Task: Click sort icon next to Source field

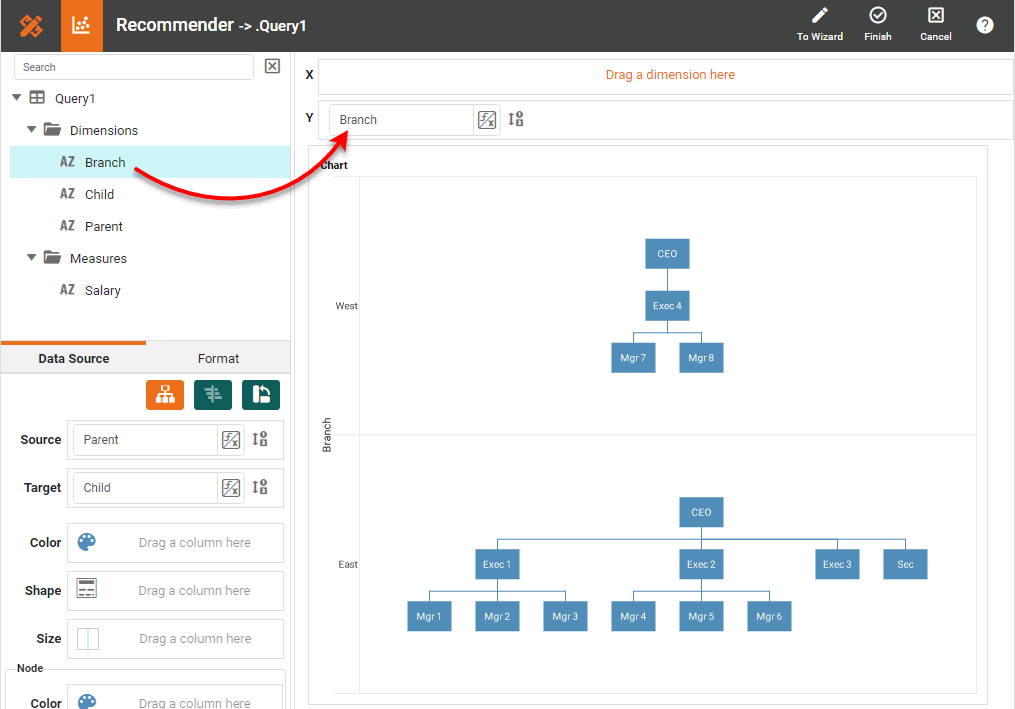Action: (260, 439)
